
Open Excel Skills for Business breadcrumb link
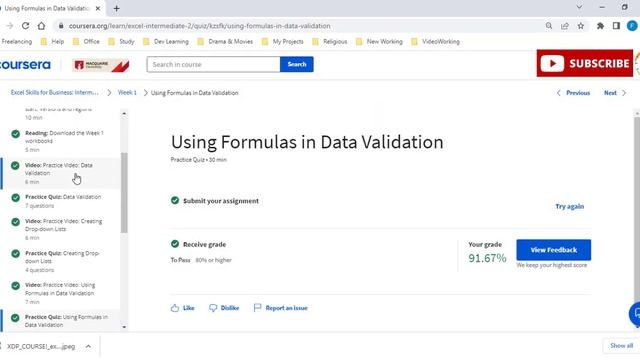pyautogui.click(x=55, y=93)
